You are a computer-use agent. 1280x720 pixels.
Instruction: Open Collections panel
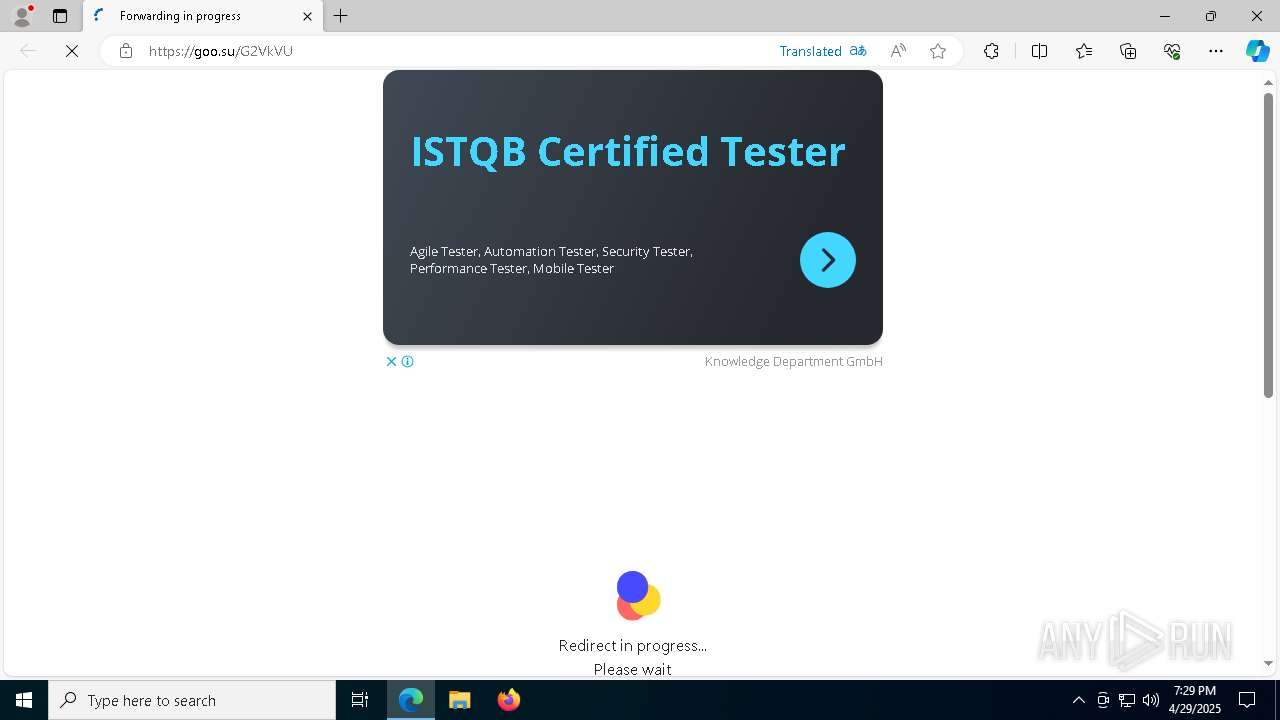(1128, 51)
